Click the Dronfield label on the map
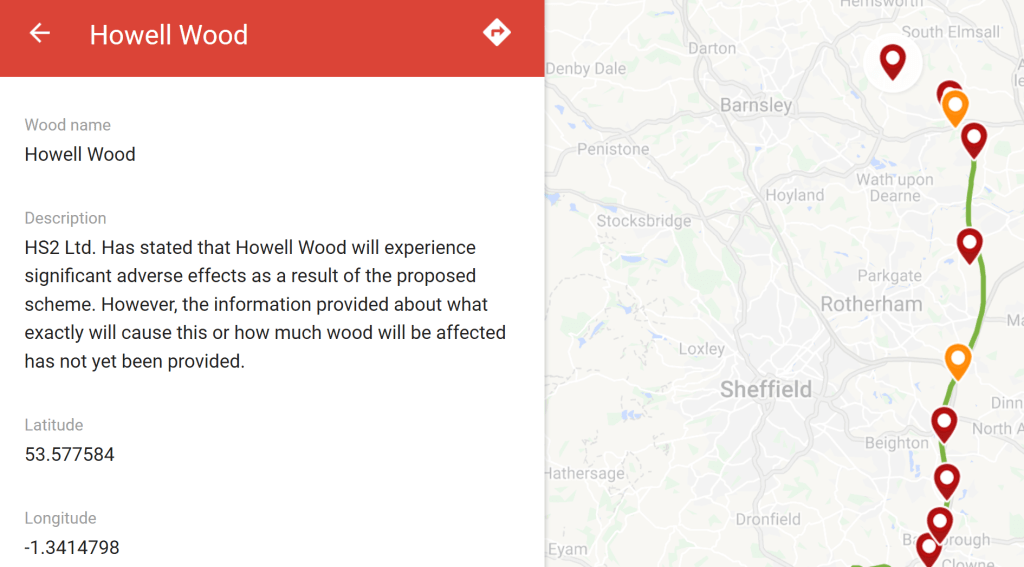The height and width of the screenshot is (567, 1024). [768, 519]
